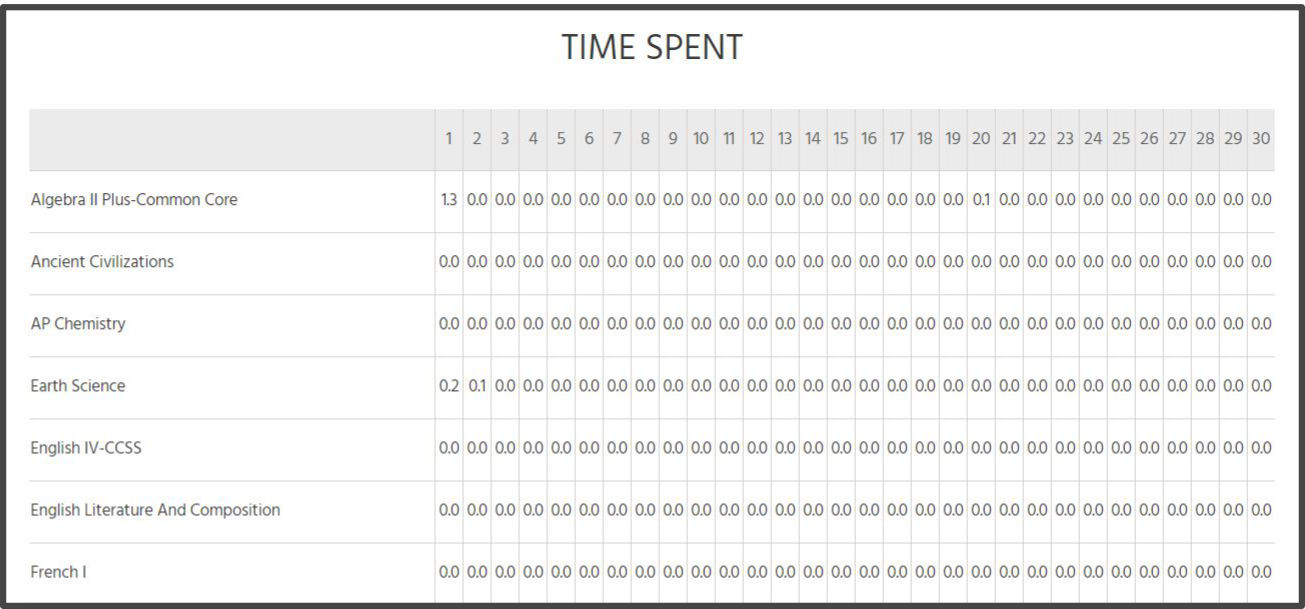Viewport: 1305px width, 609px height.
Task: Select the day 25 column header
Action: pyautogui.click(x=1121, y=139)
